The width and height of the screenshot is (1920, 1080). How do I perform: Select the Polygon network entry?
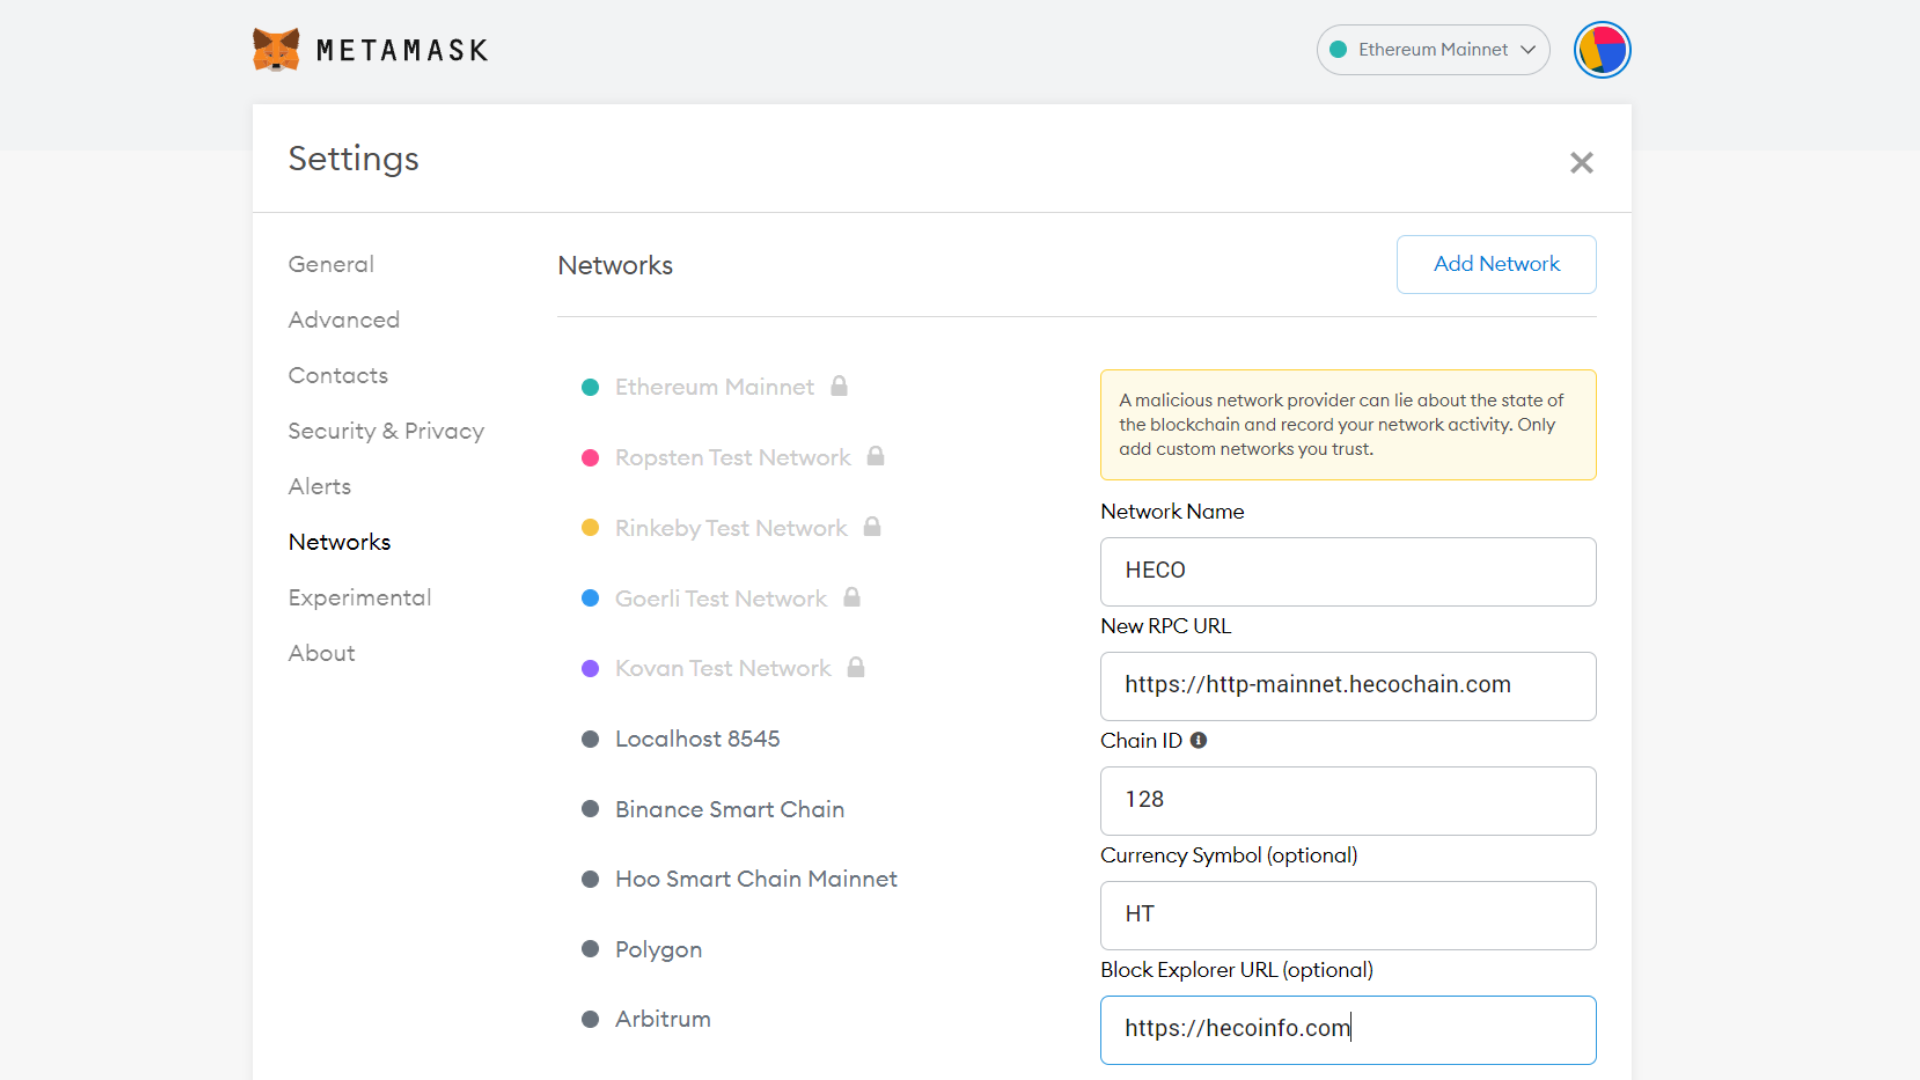[658, 949]
